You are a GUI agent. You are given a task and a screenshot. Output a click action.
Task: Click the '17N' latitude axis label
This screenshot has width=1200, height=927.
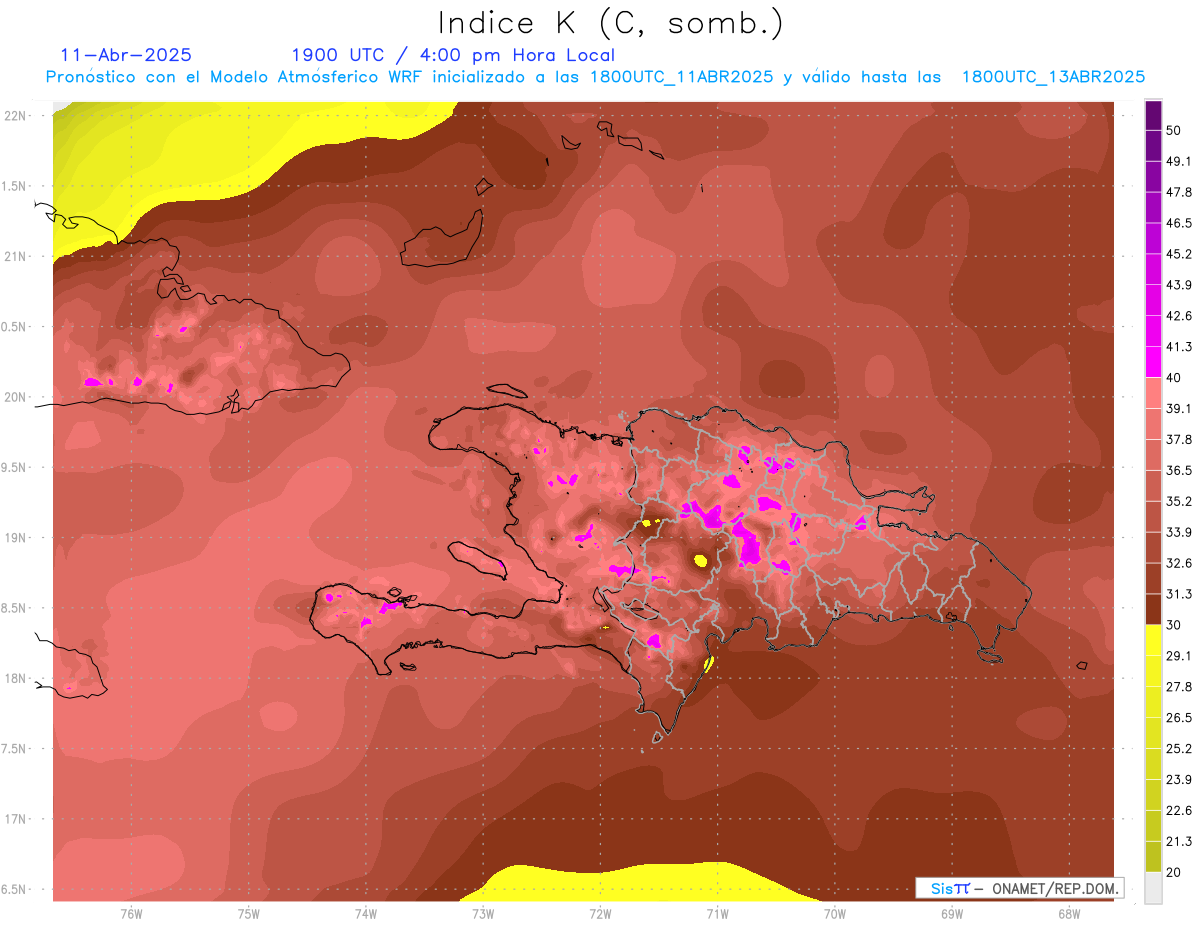[15, 820]
